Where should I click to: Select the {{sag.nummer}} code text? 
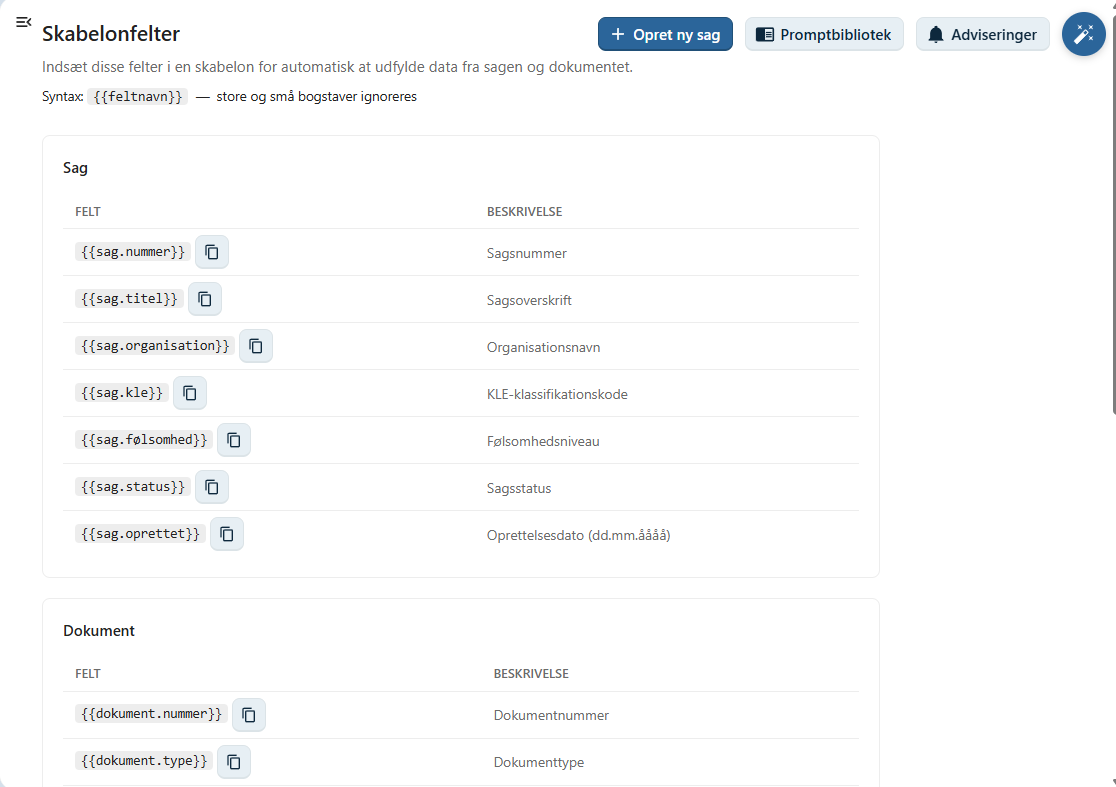(132, 252)
